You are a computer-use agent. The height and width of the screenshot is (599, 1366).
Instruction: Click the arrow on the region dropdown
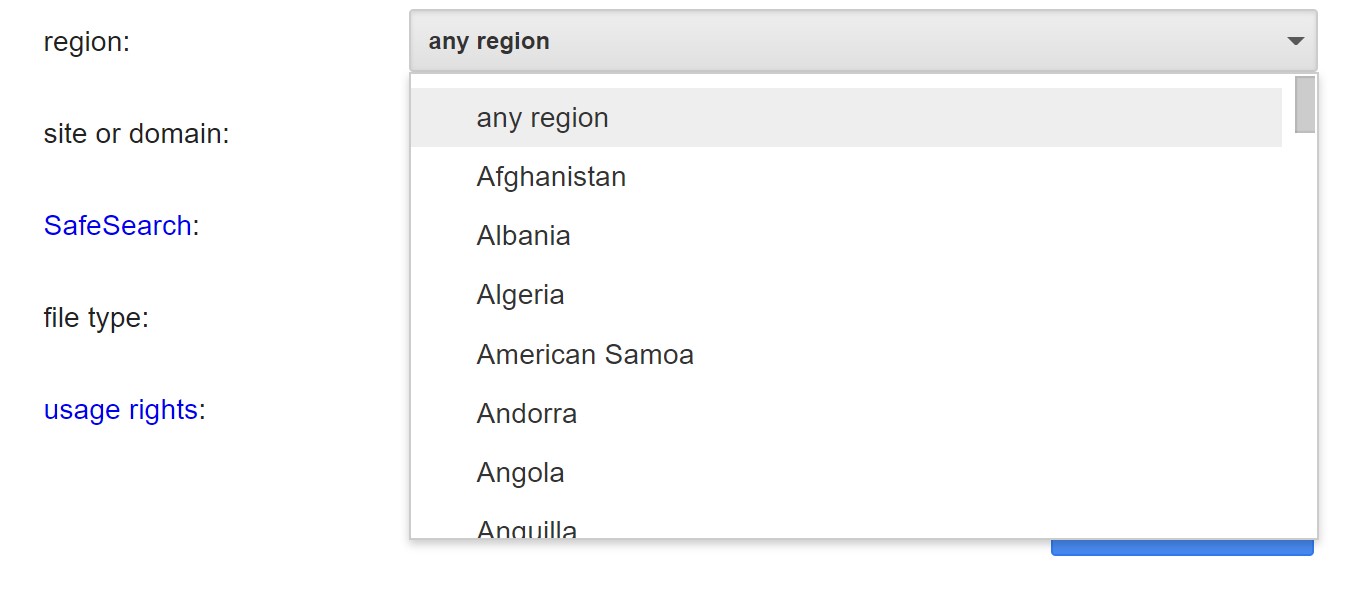[x=1295, y=41]
